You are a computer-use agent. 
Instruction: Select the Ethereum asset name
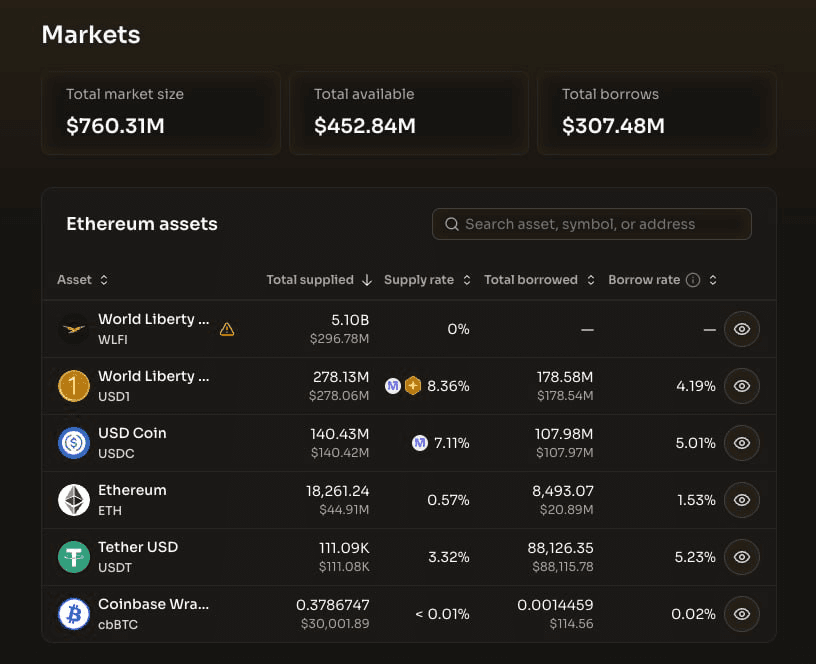pyautogui.click(x=132, y=490)
